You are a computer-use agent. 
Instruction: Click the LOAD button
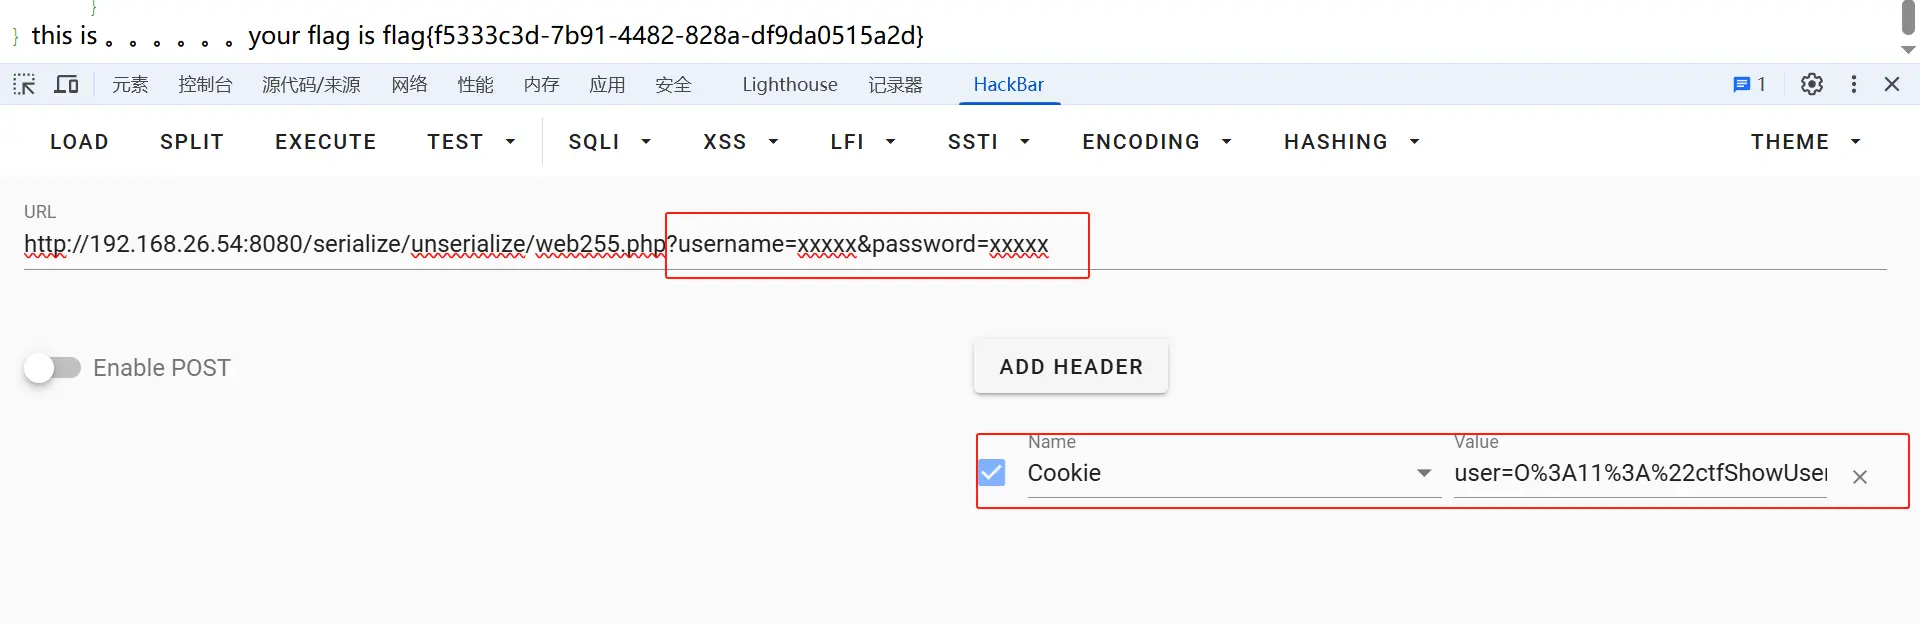[79, 142]
